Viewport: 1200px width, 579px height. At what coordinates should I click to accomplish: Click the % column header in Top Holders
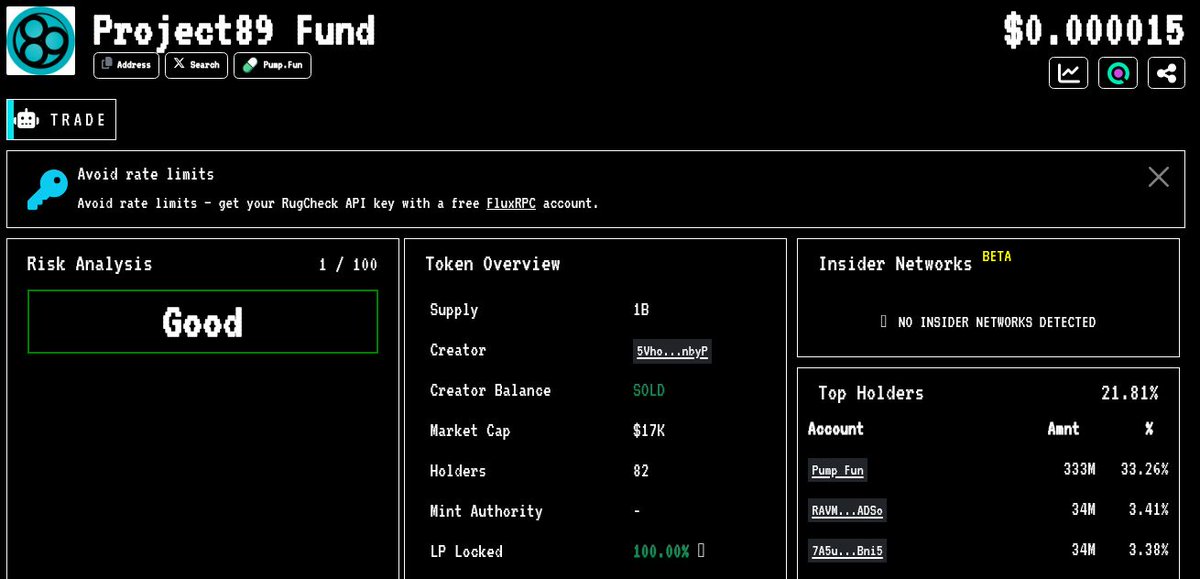(1149, 428)
